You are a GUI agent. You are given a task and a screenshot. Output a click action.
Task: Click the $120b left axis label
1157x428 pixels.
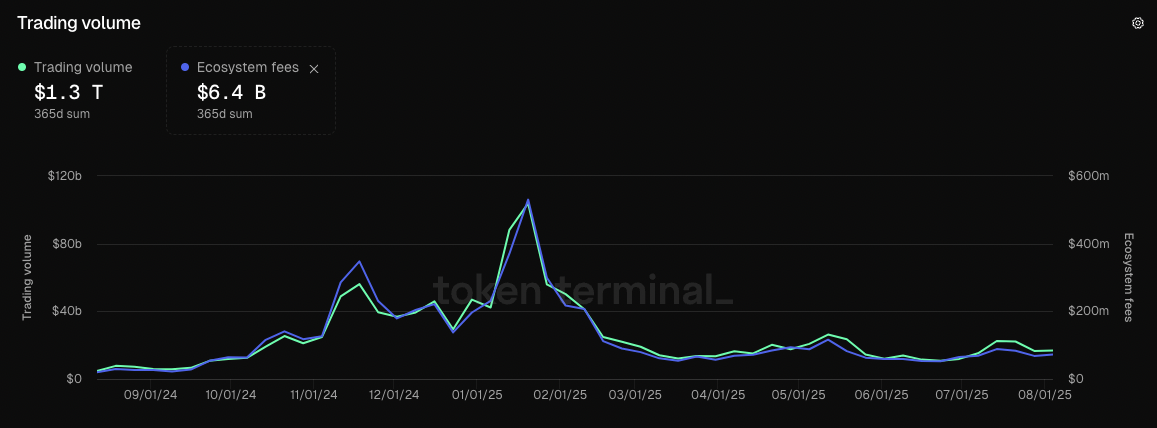tap(66, 176)
